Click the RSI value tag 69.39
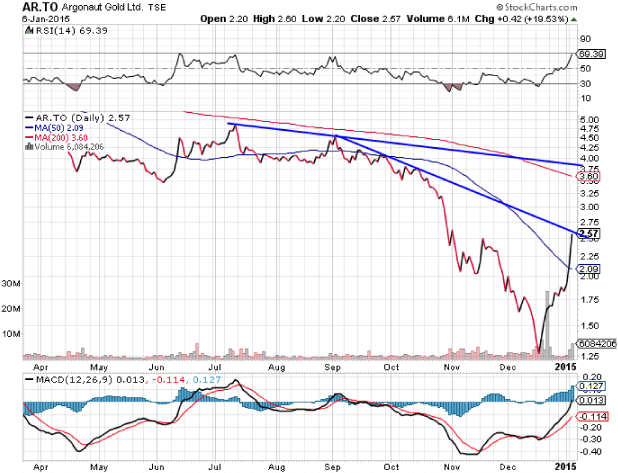618x473 pixels. (593, 54)
